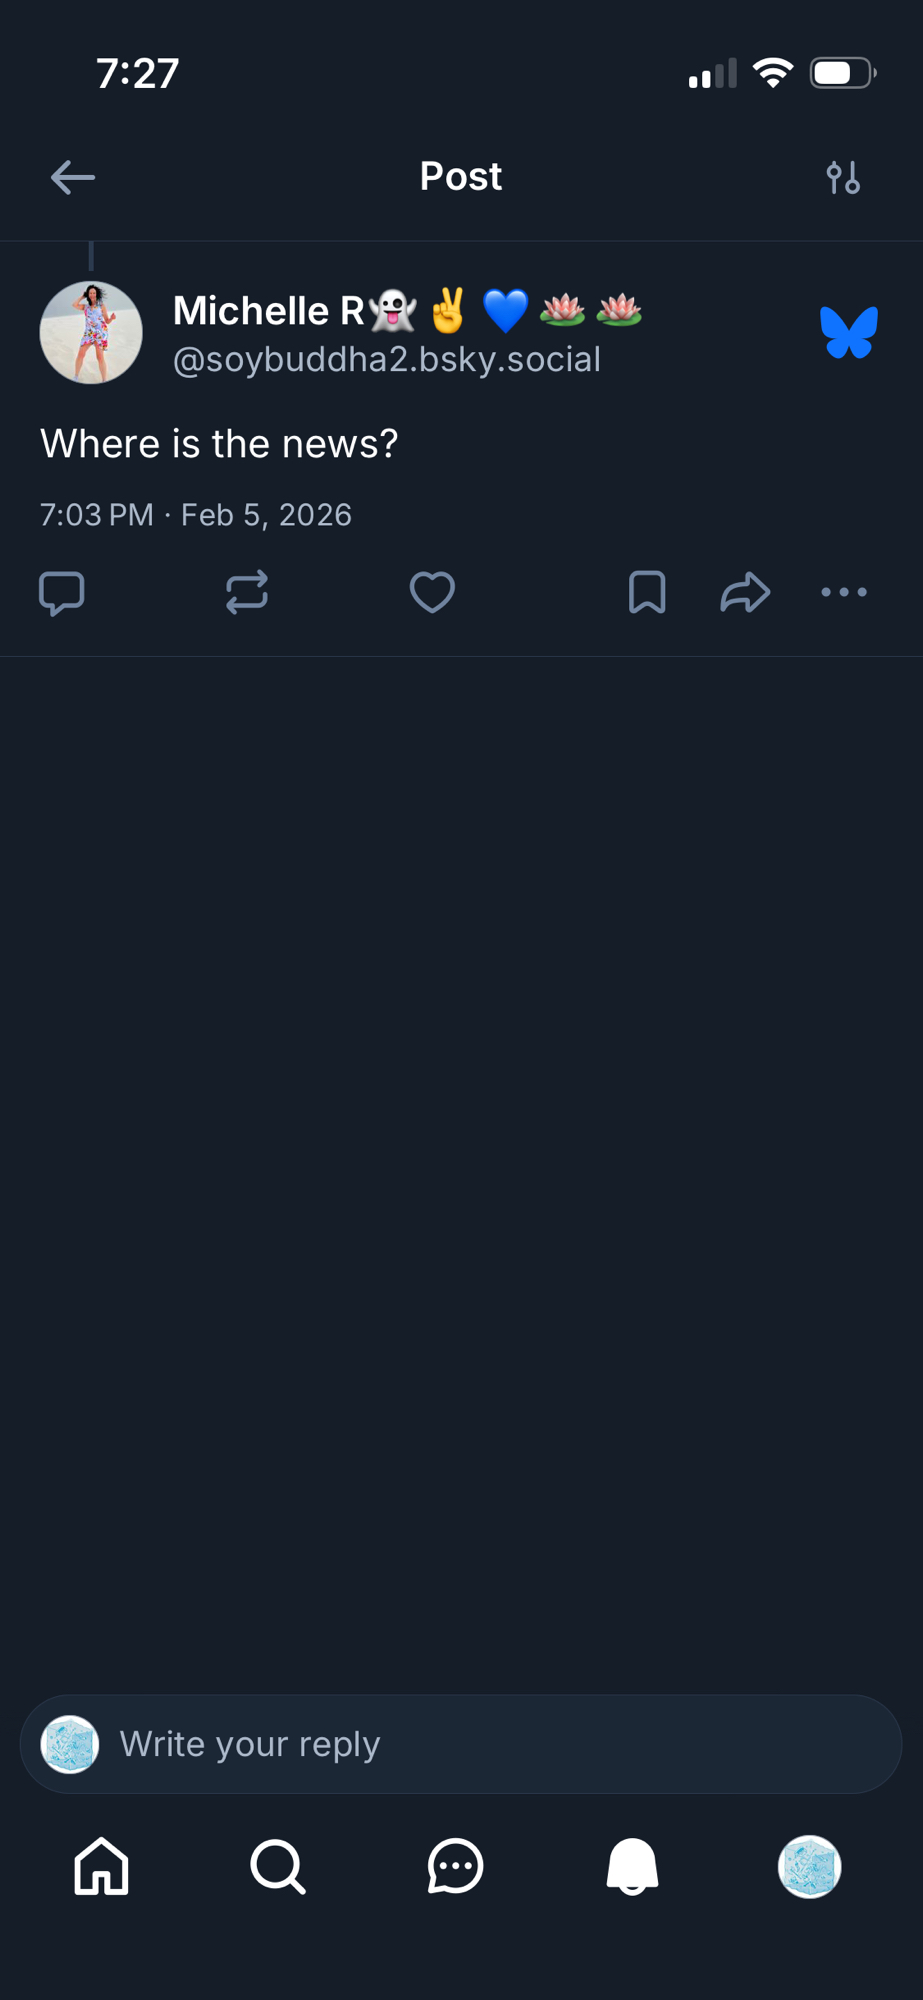Go to the Home tab
923x2000 pixels.
102,1866
